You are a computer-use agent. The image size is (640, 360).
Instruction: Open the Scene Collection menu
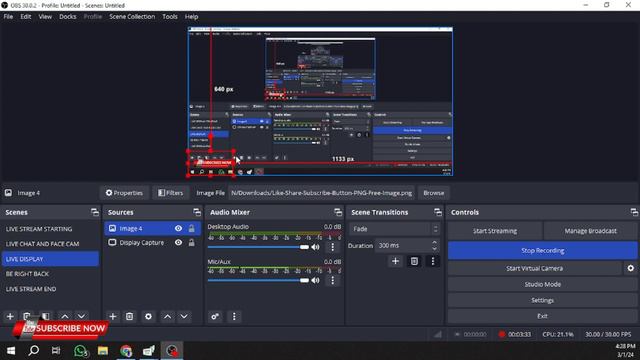132,17
